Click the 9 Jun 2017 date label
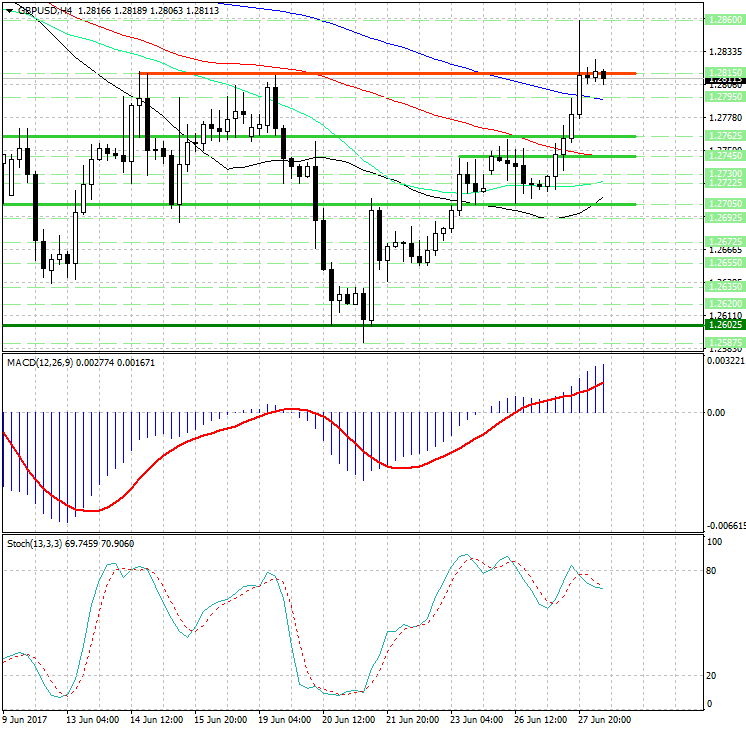This screenshot has width=746, height=731. [x=26, y=719]
